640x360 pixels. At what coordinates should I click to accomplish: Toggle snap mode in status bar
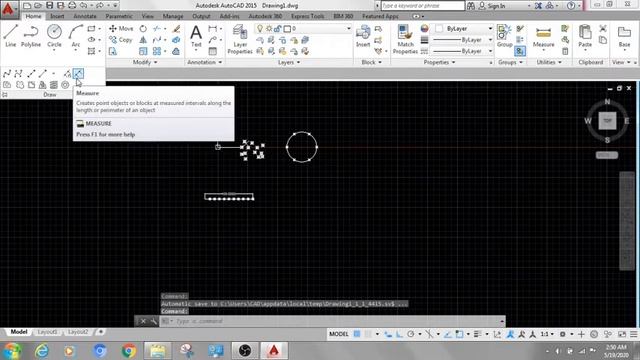368,334
